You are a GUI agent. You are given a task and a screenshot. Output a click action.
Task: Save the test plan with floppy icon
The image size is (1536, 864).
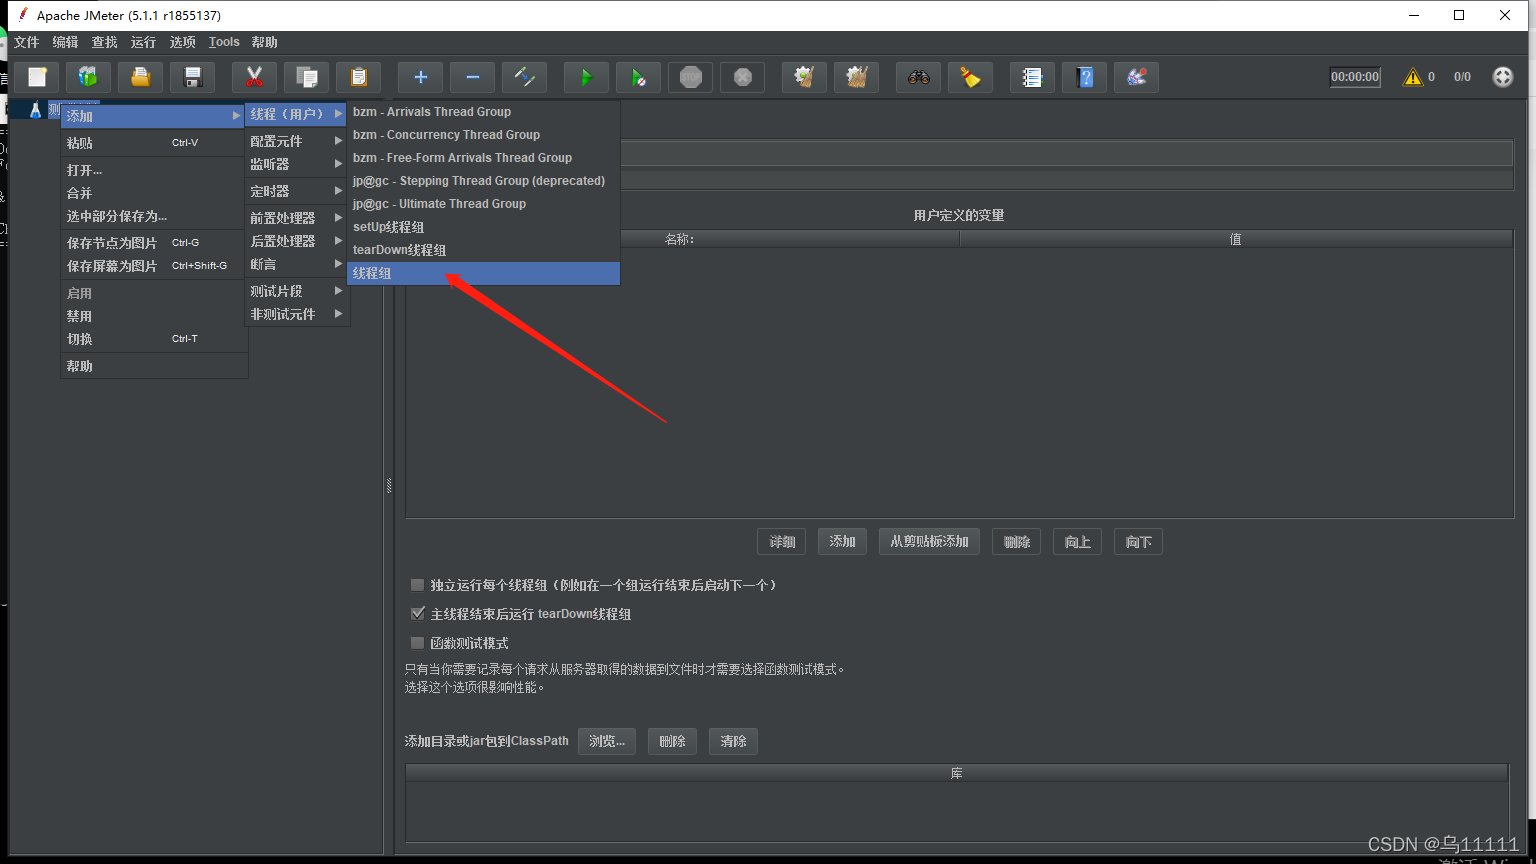point(193,77)
